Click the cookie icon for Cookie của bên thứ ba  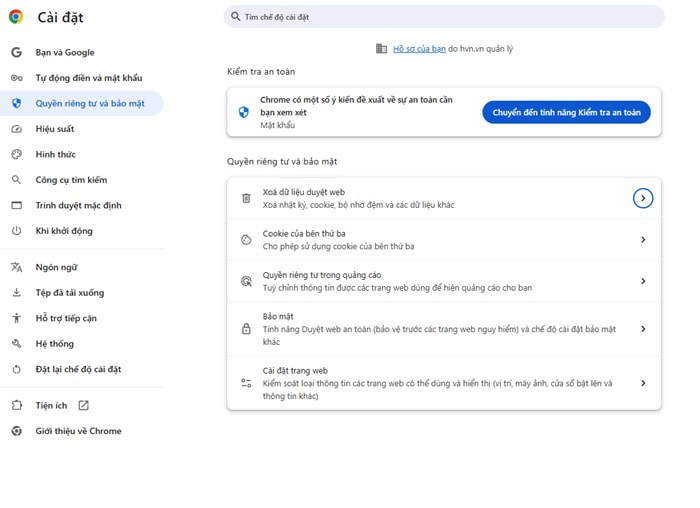pyautogui.click(x=246, y=240)
